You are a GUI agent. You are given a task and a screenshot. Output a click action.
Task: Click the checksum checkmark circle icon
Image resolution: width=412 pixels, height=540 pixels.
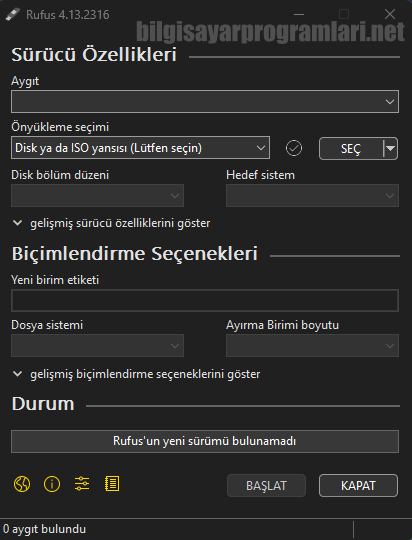coord(294,148)
